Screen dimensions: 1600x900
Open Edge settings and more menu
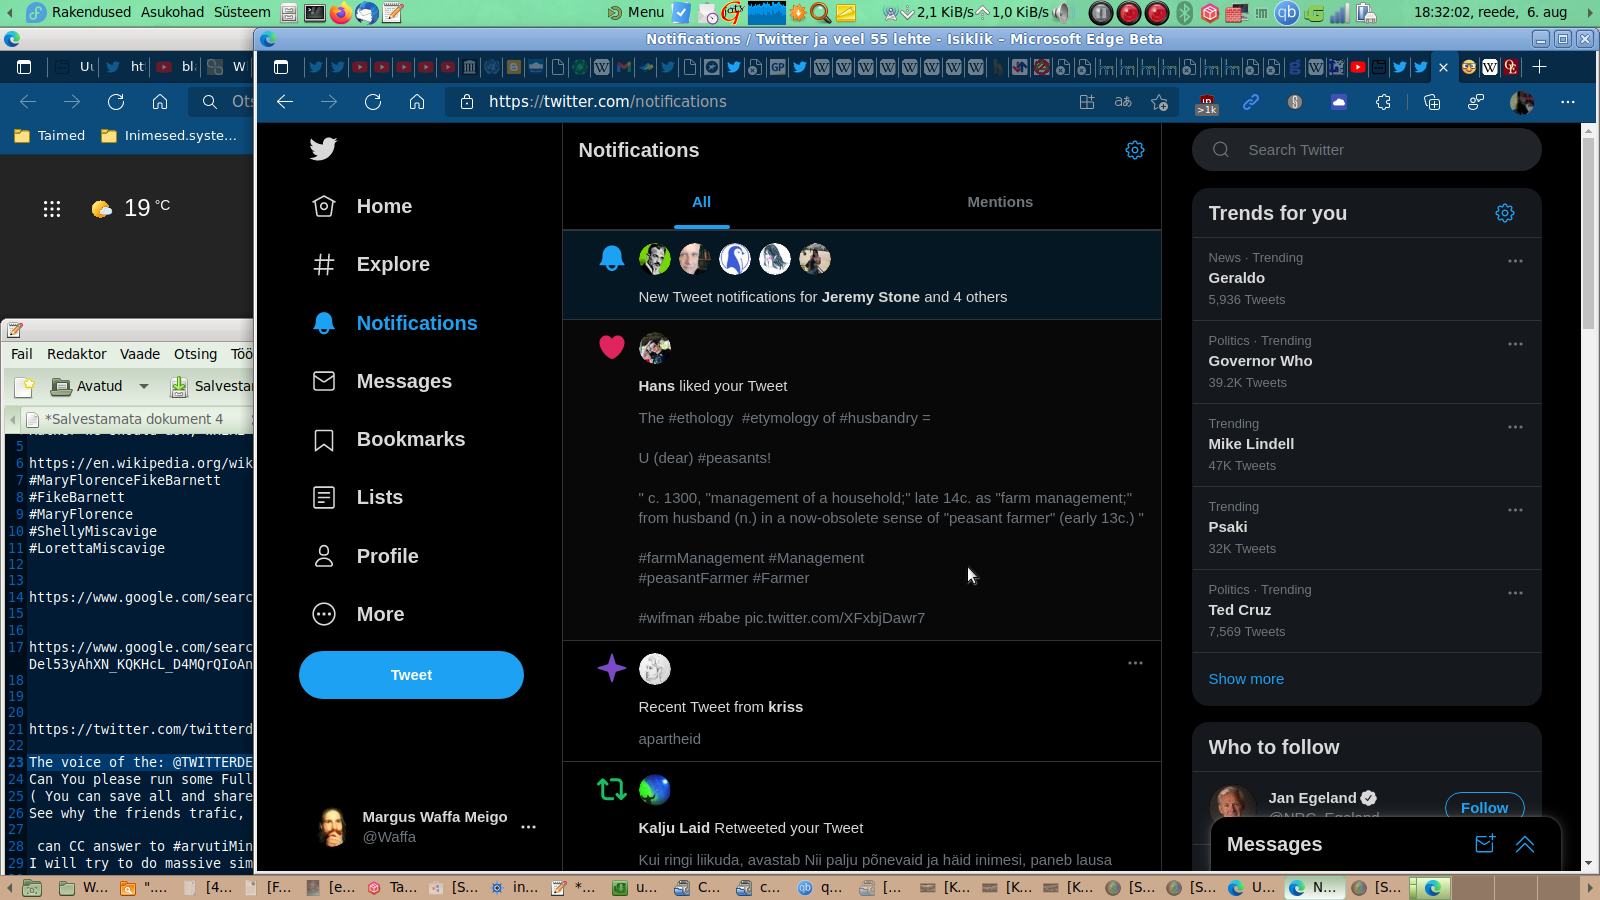click(1568, 102)
